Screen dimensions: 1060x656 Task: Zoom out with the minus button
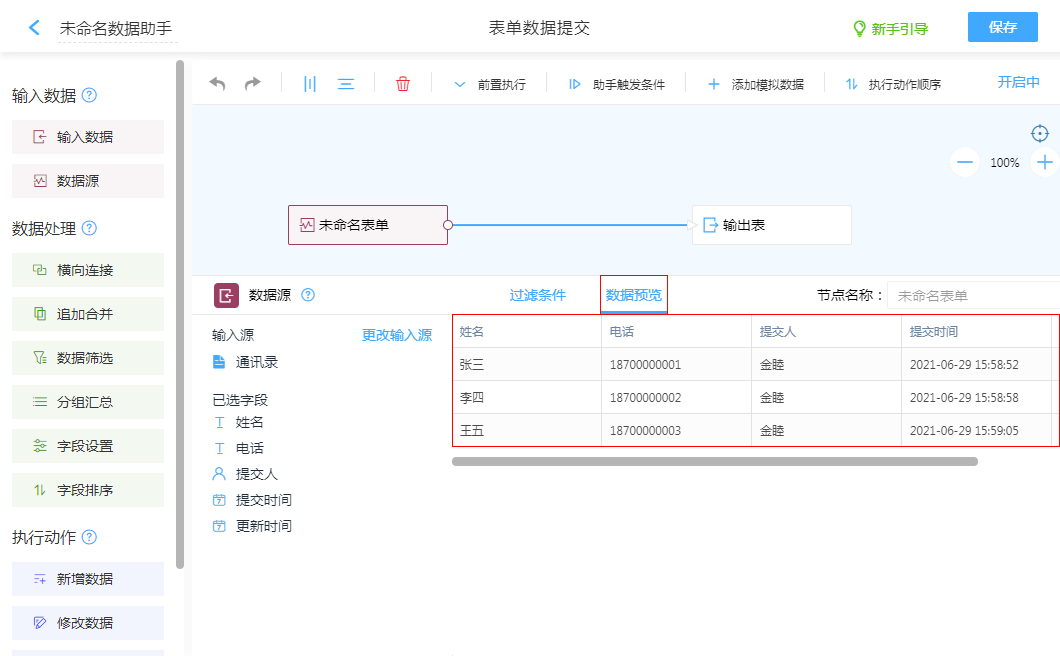pyautogui.click(x=965, y=162)
